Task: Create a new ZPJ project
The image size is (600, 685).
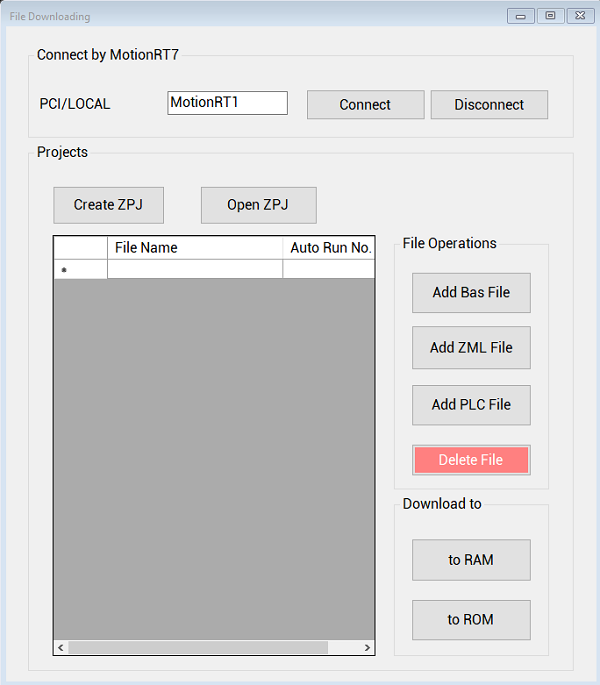Action: click(x=108, y=205)
